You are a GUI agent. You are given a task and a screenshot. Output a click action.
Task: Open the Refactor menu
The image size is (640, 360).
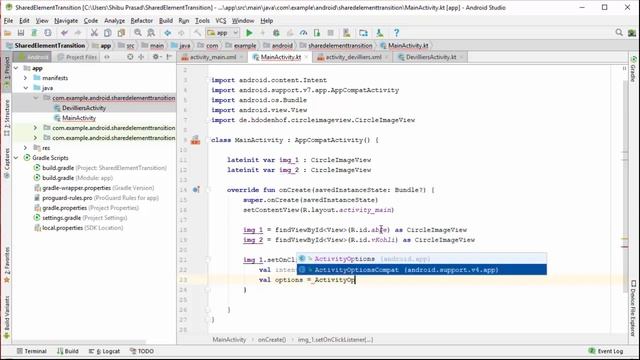(142, 20)
